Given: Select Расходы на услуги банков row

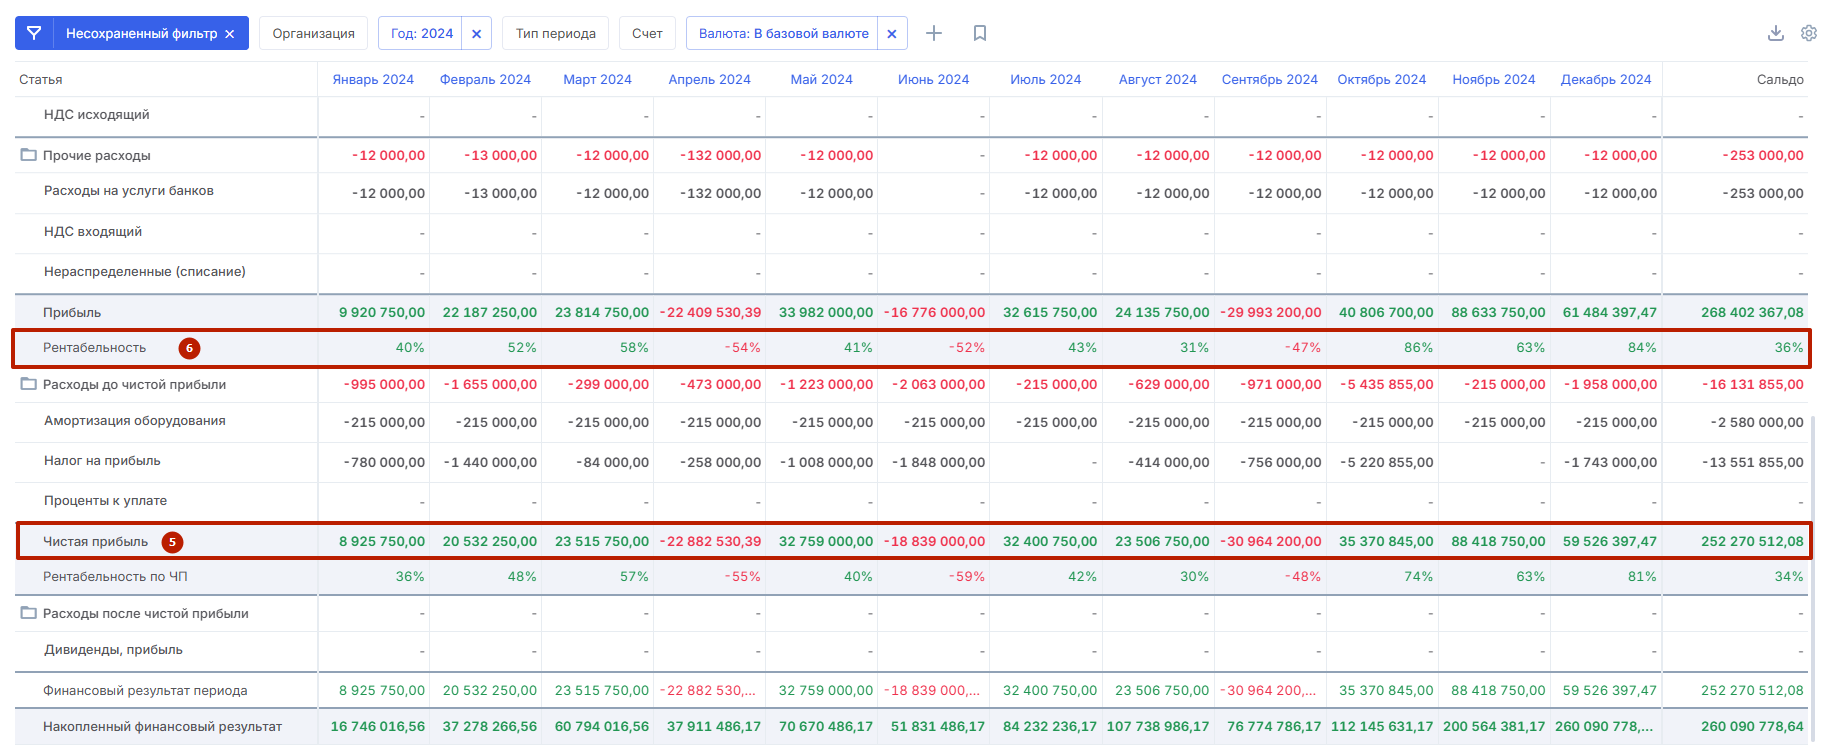Looking at the screenshot, I should (128, 191).
